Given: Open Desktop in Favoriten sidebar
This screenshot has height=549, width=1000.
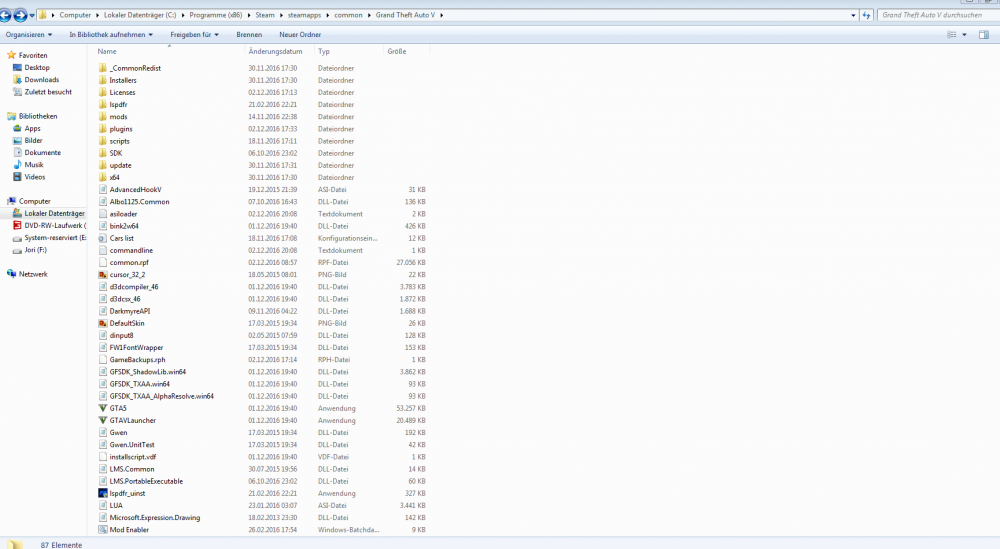Looking at the screenshot, I should click(37, 68).
